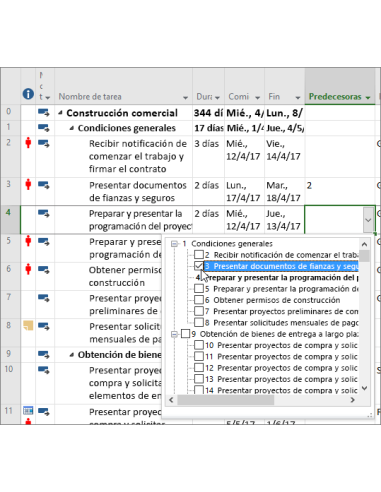Screen dimensions: 381x492
Task: Click the yellow note icon in row 8
Action: [28, 325]
